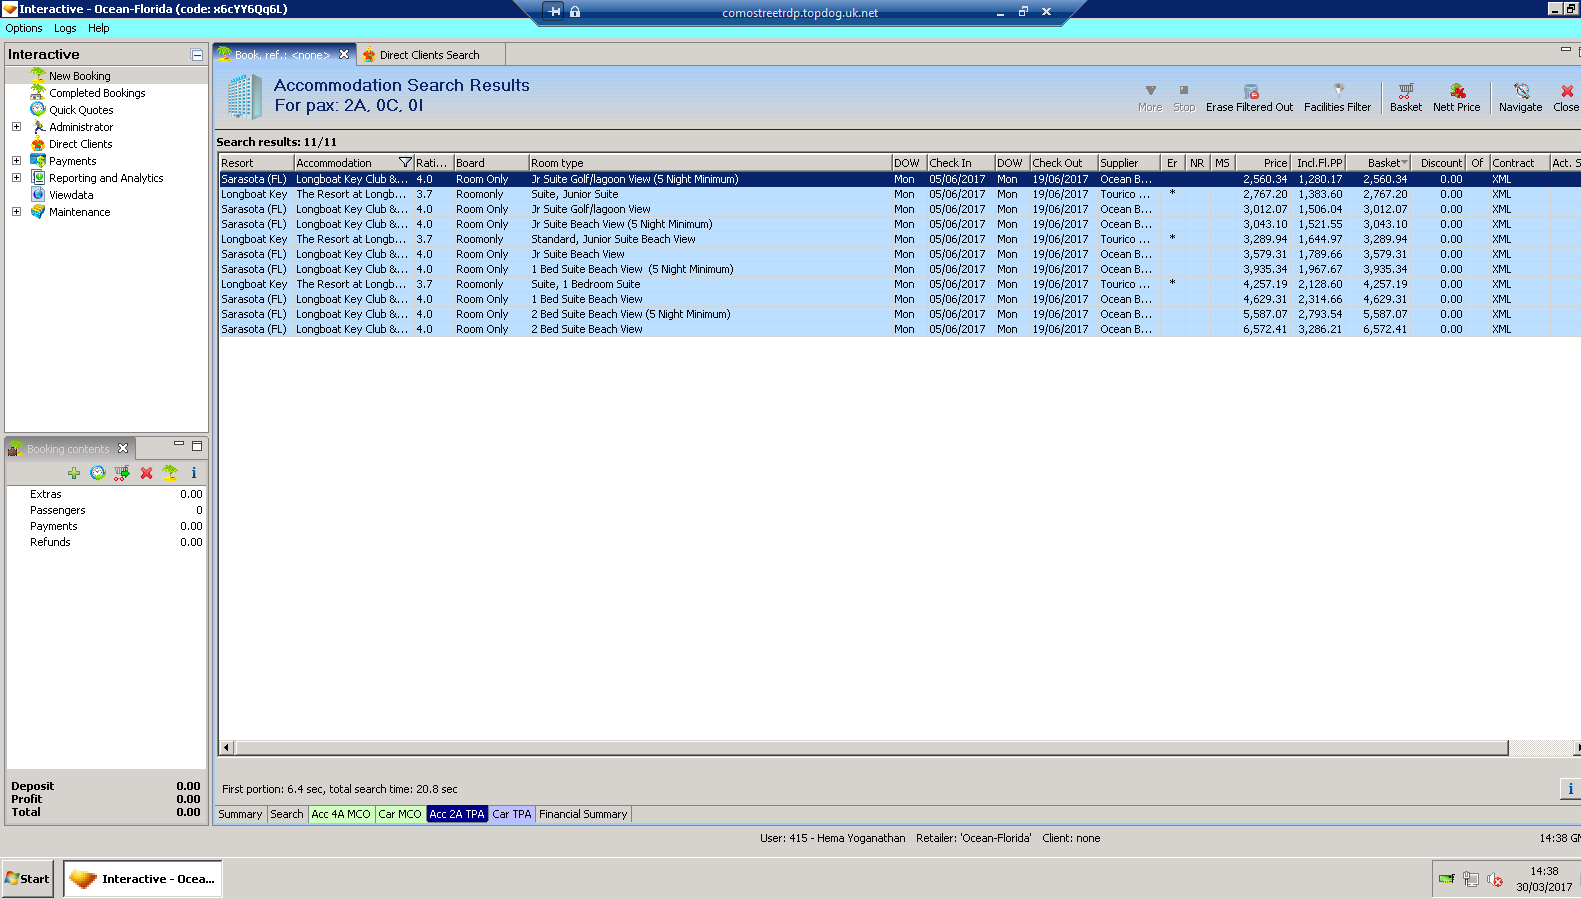Click the red X delete icon in Booking contents
Viewport: 1581px width, 899px height.
pos(146,473)
